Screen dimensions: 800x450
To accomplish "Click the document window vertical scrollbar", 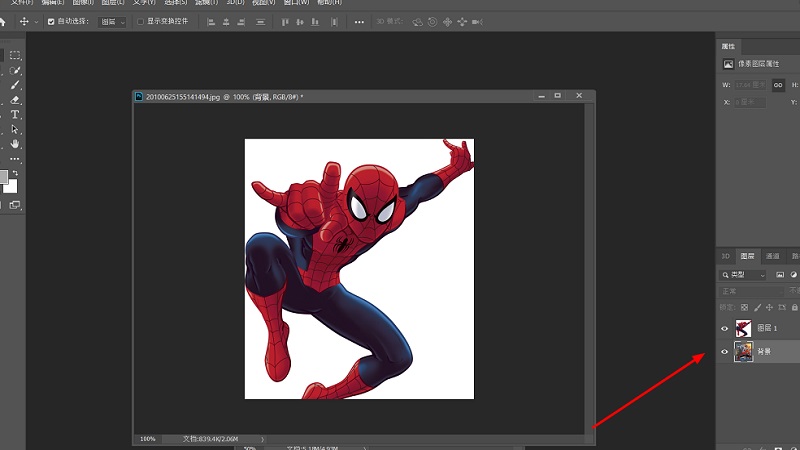I will point(589,268).
